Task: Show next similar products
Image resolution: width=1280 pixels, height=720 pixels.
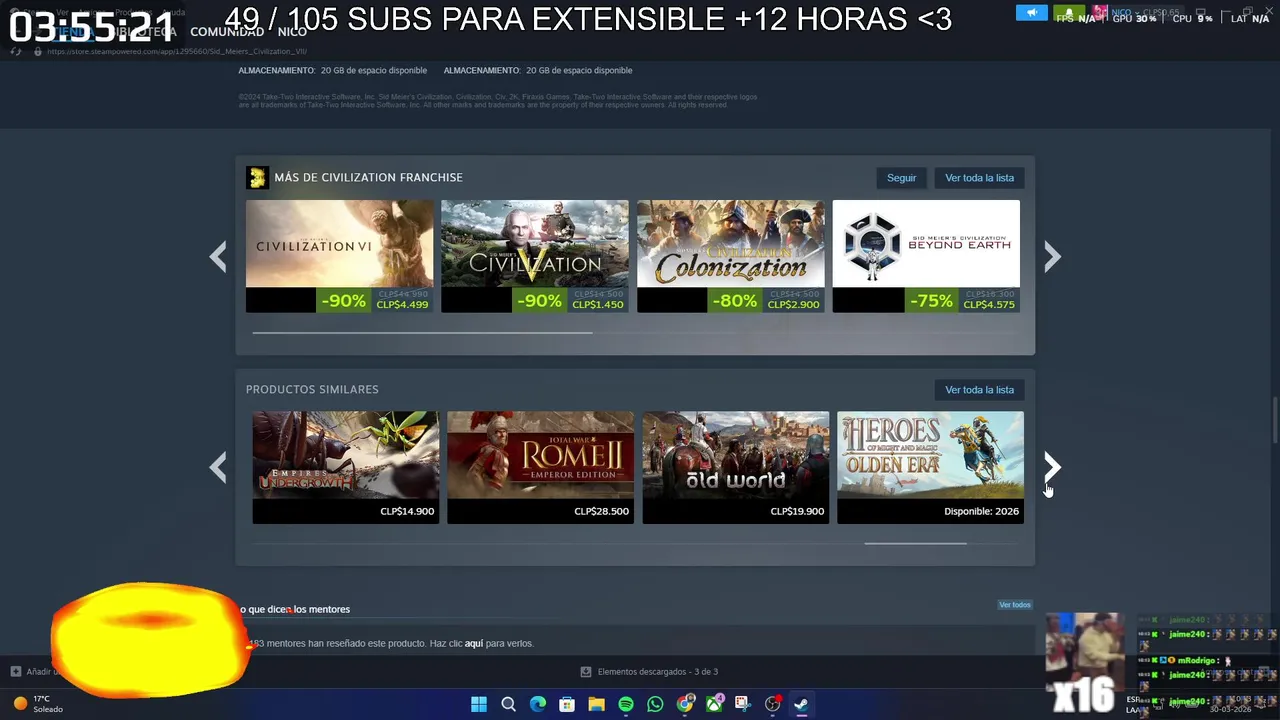Action: click(x=1052, y=467)
